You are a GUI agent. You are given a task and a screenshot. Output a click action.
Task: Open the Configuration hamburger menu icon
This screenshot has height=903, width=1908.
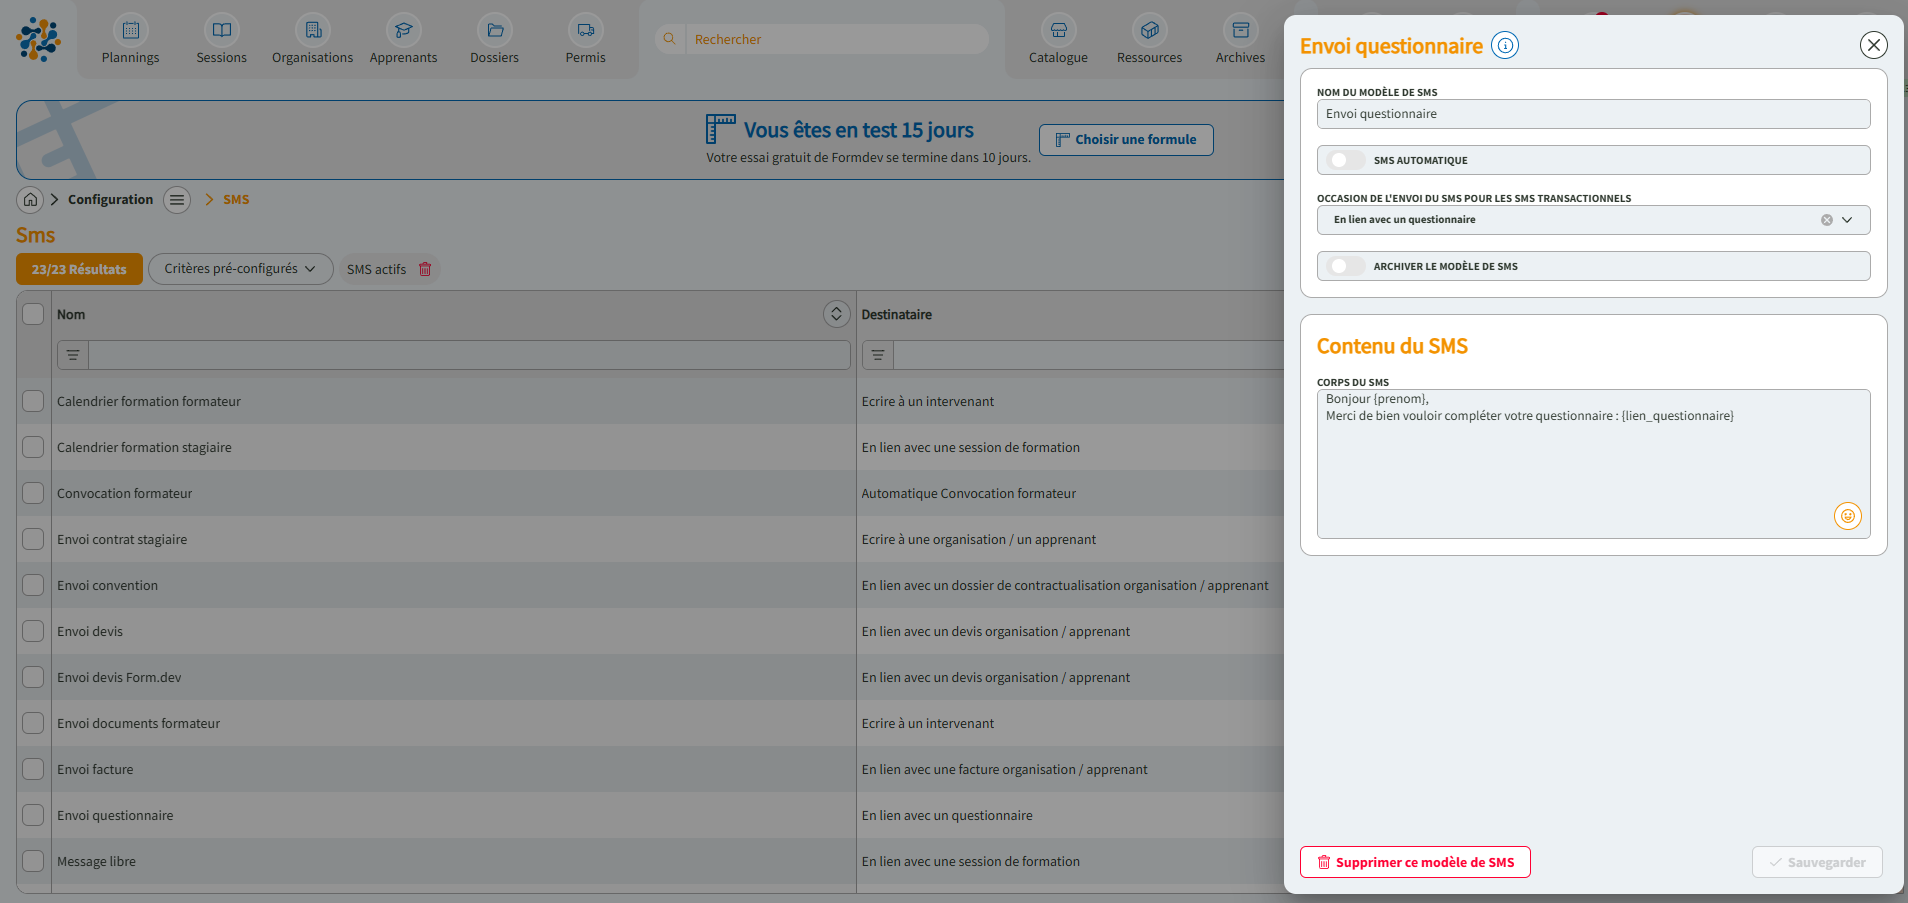177,200
